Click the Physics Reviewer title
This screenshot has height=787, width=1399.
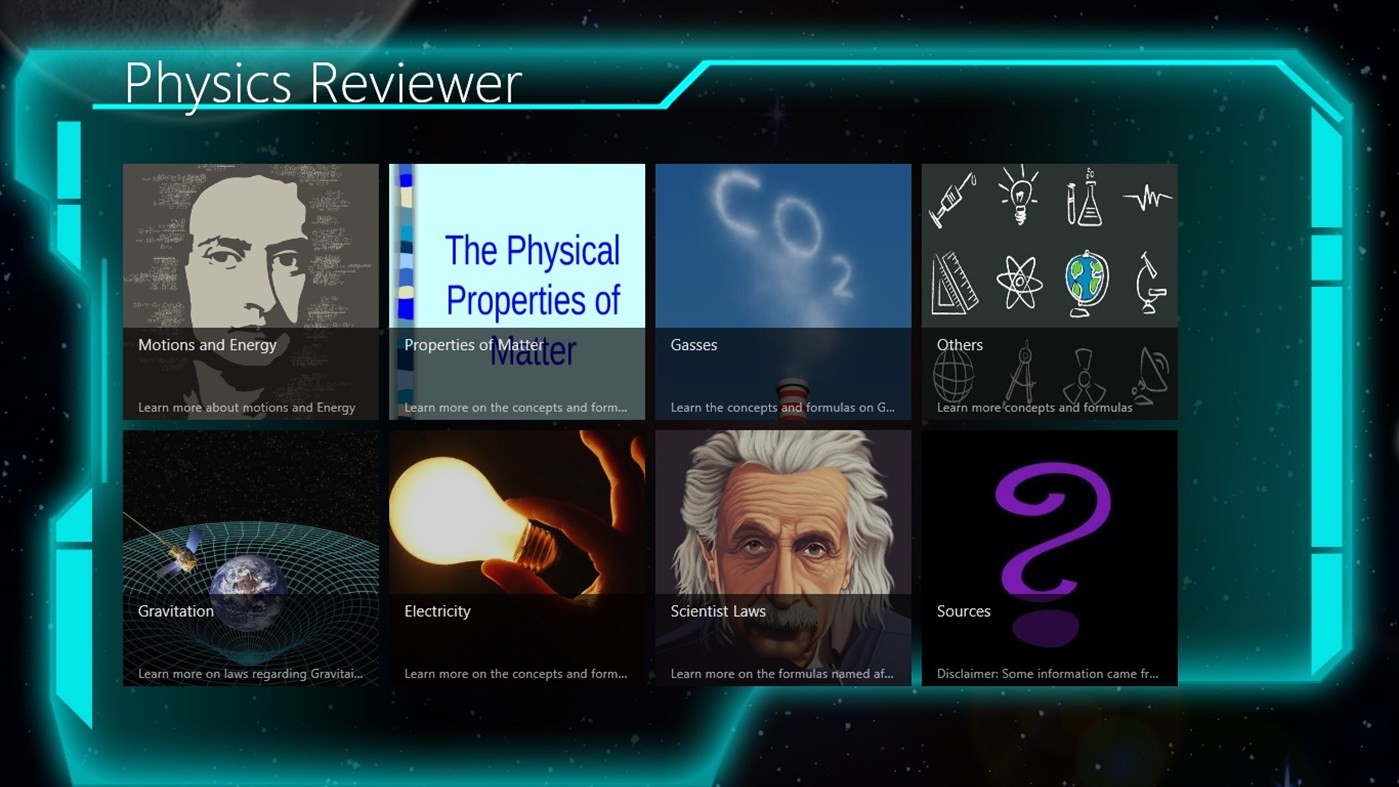[x=322, y=84]
